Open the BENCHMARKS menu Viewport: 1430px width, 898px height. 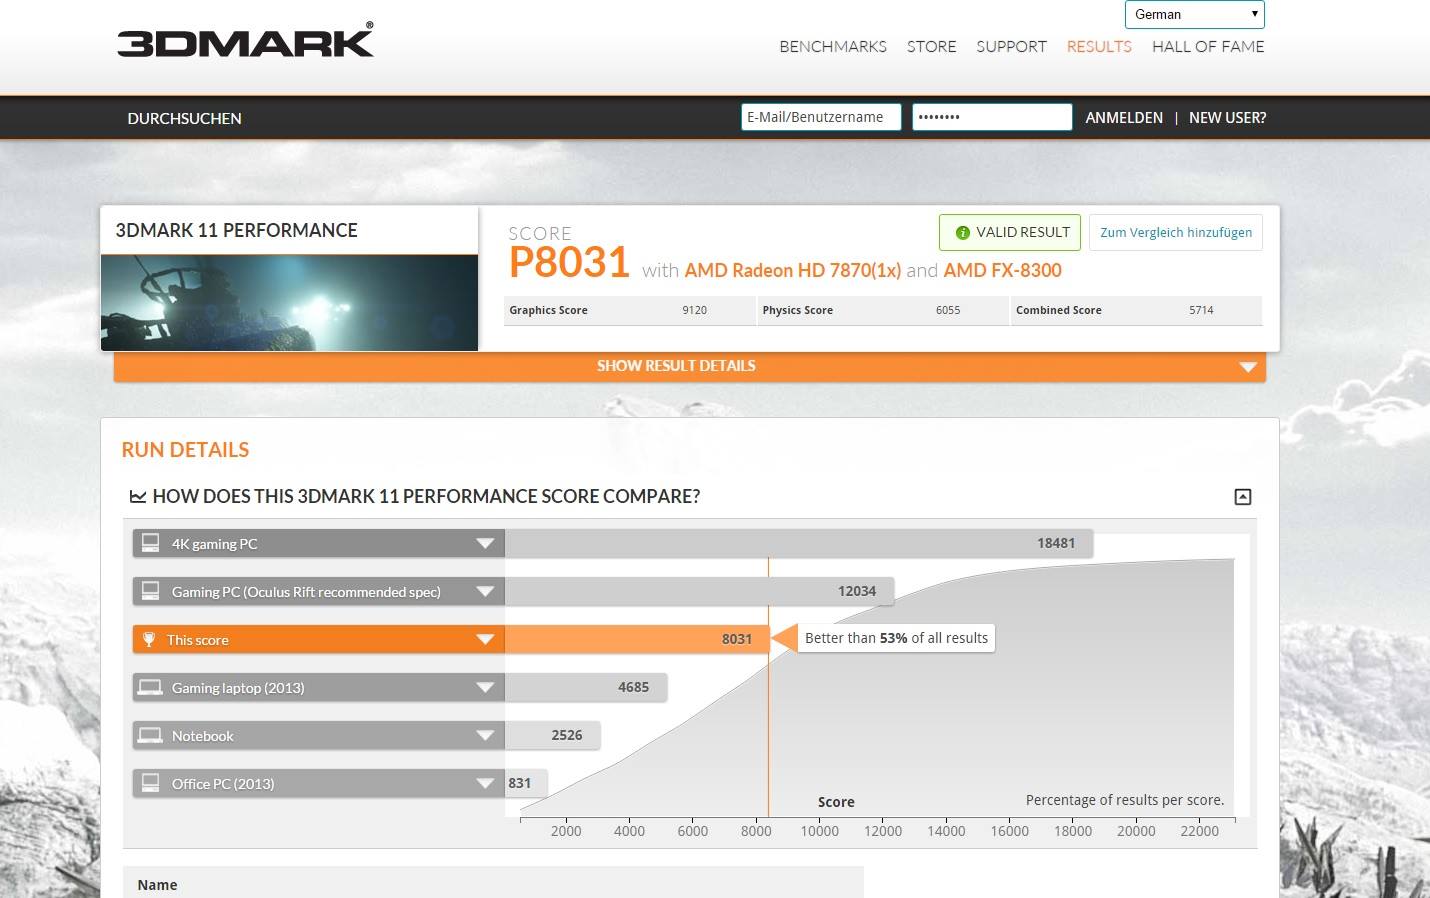(833, 46)
